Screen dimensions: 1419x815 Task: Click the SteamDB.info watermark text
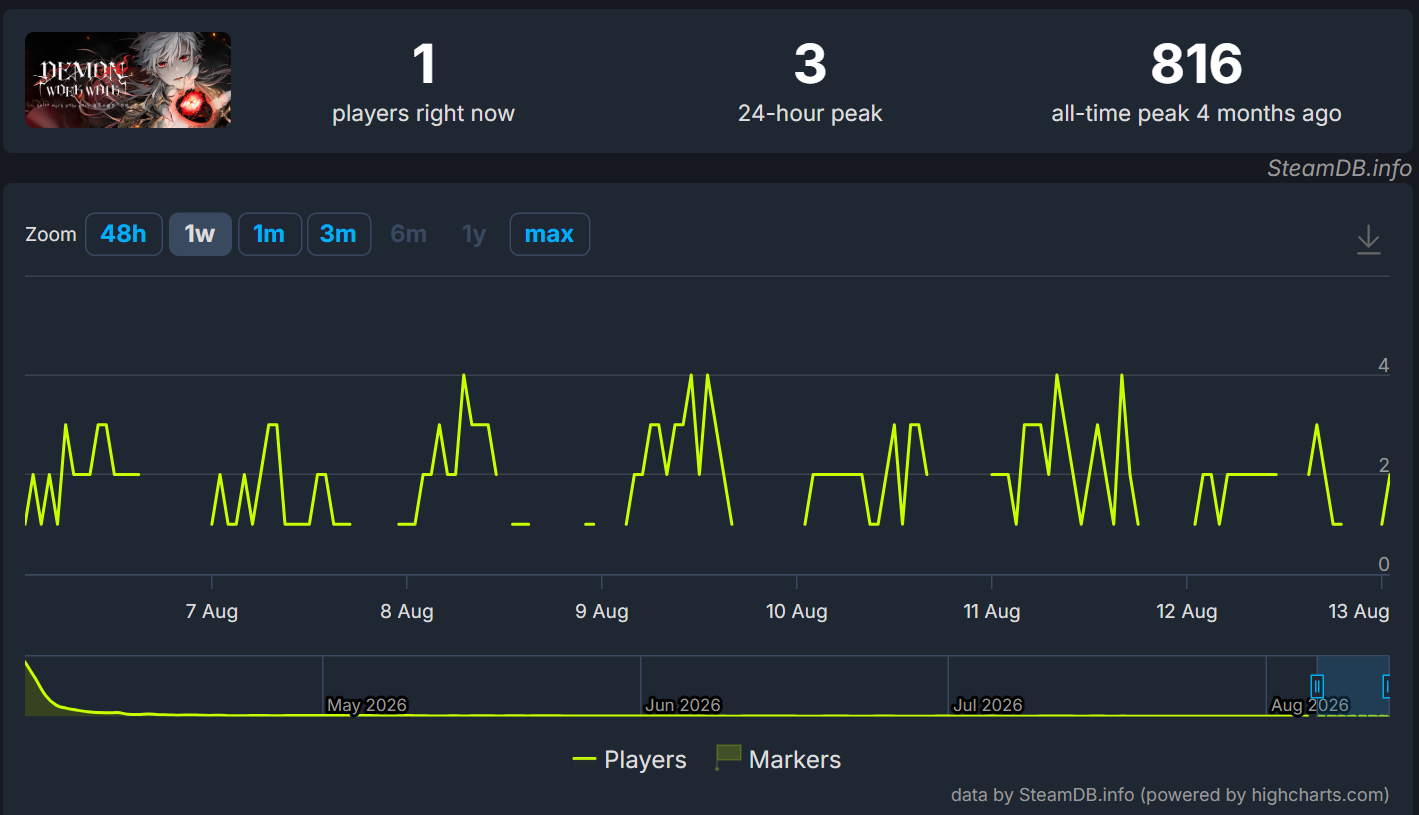coord(1339,168)
